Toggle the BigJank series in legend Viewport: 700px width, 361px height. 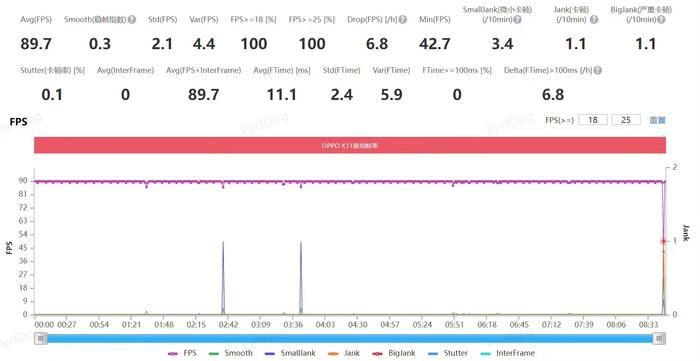394,353
